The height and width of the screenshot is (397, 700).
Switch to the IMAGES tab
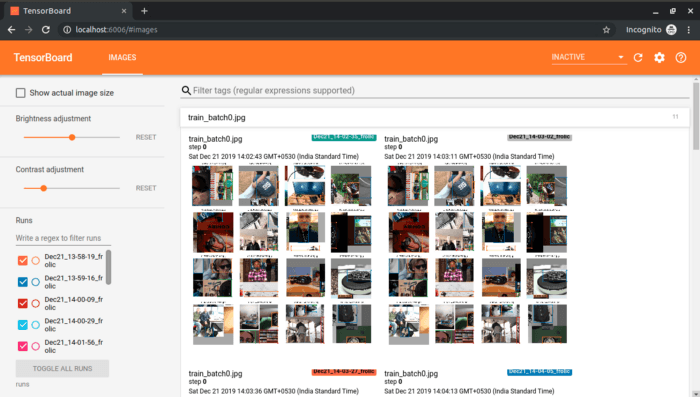122,57
